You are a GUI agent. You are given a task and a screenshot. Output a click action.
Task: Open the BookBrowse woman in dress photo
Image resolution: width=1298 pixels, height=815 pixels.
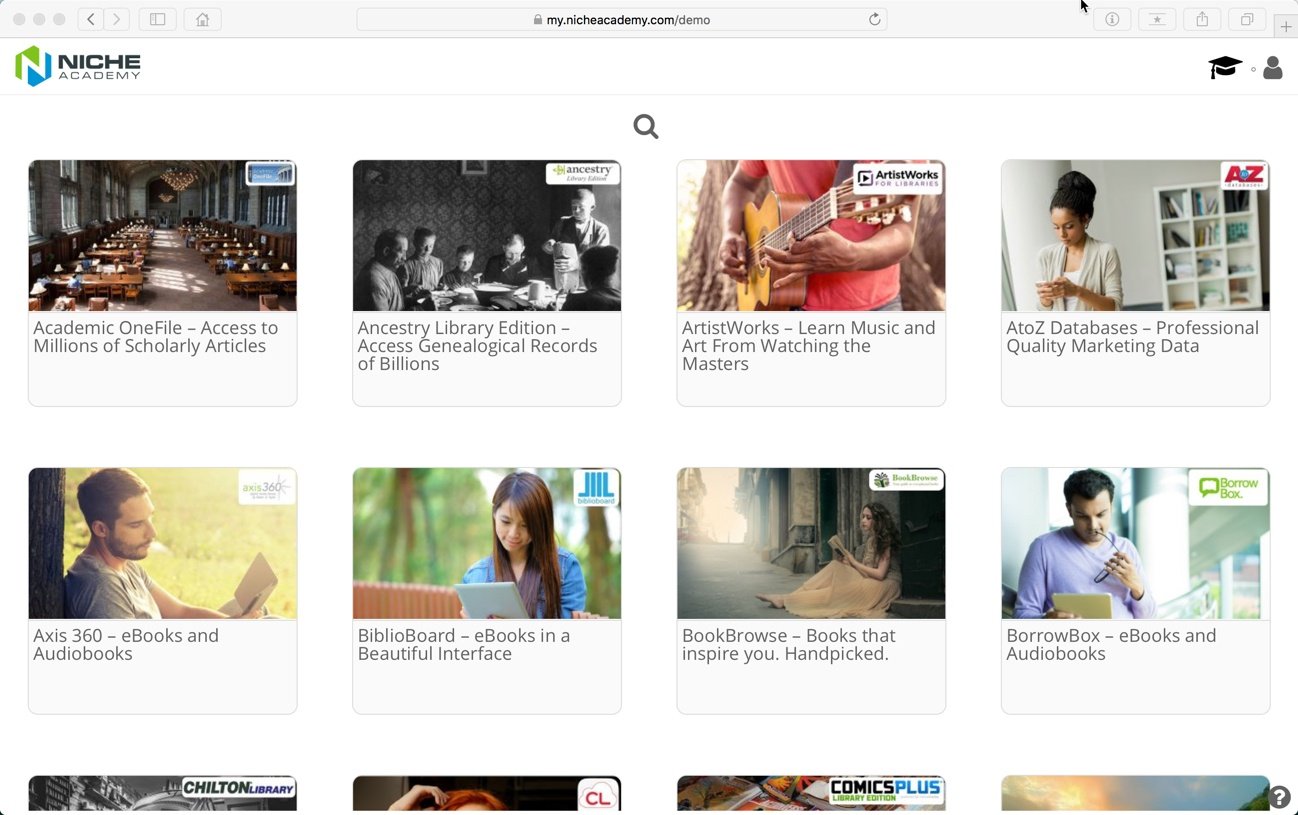click(x=811, y=544)
